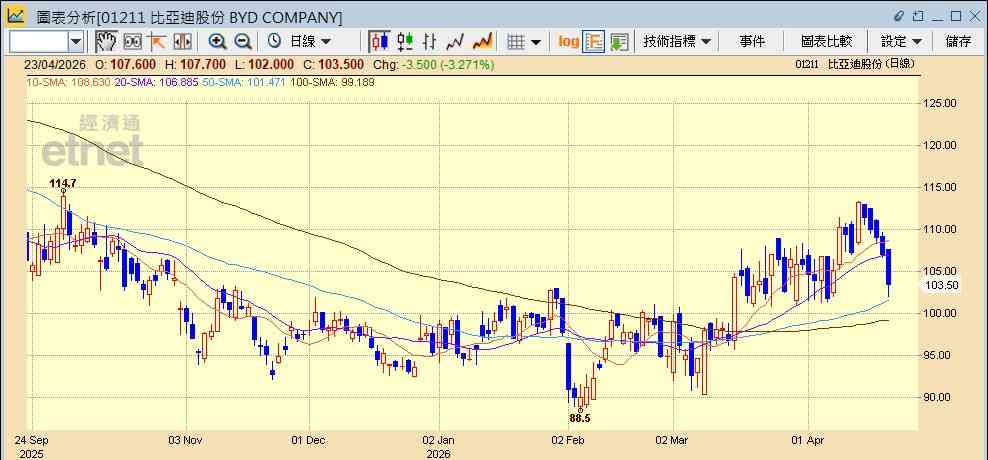Click the 100-SMA indicator label

pos(332,82)
